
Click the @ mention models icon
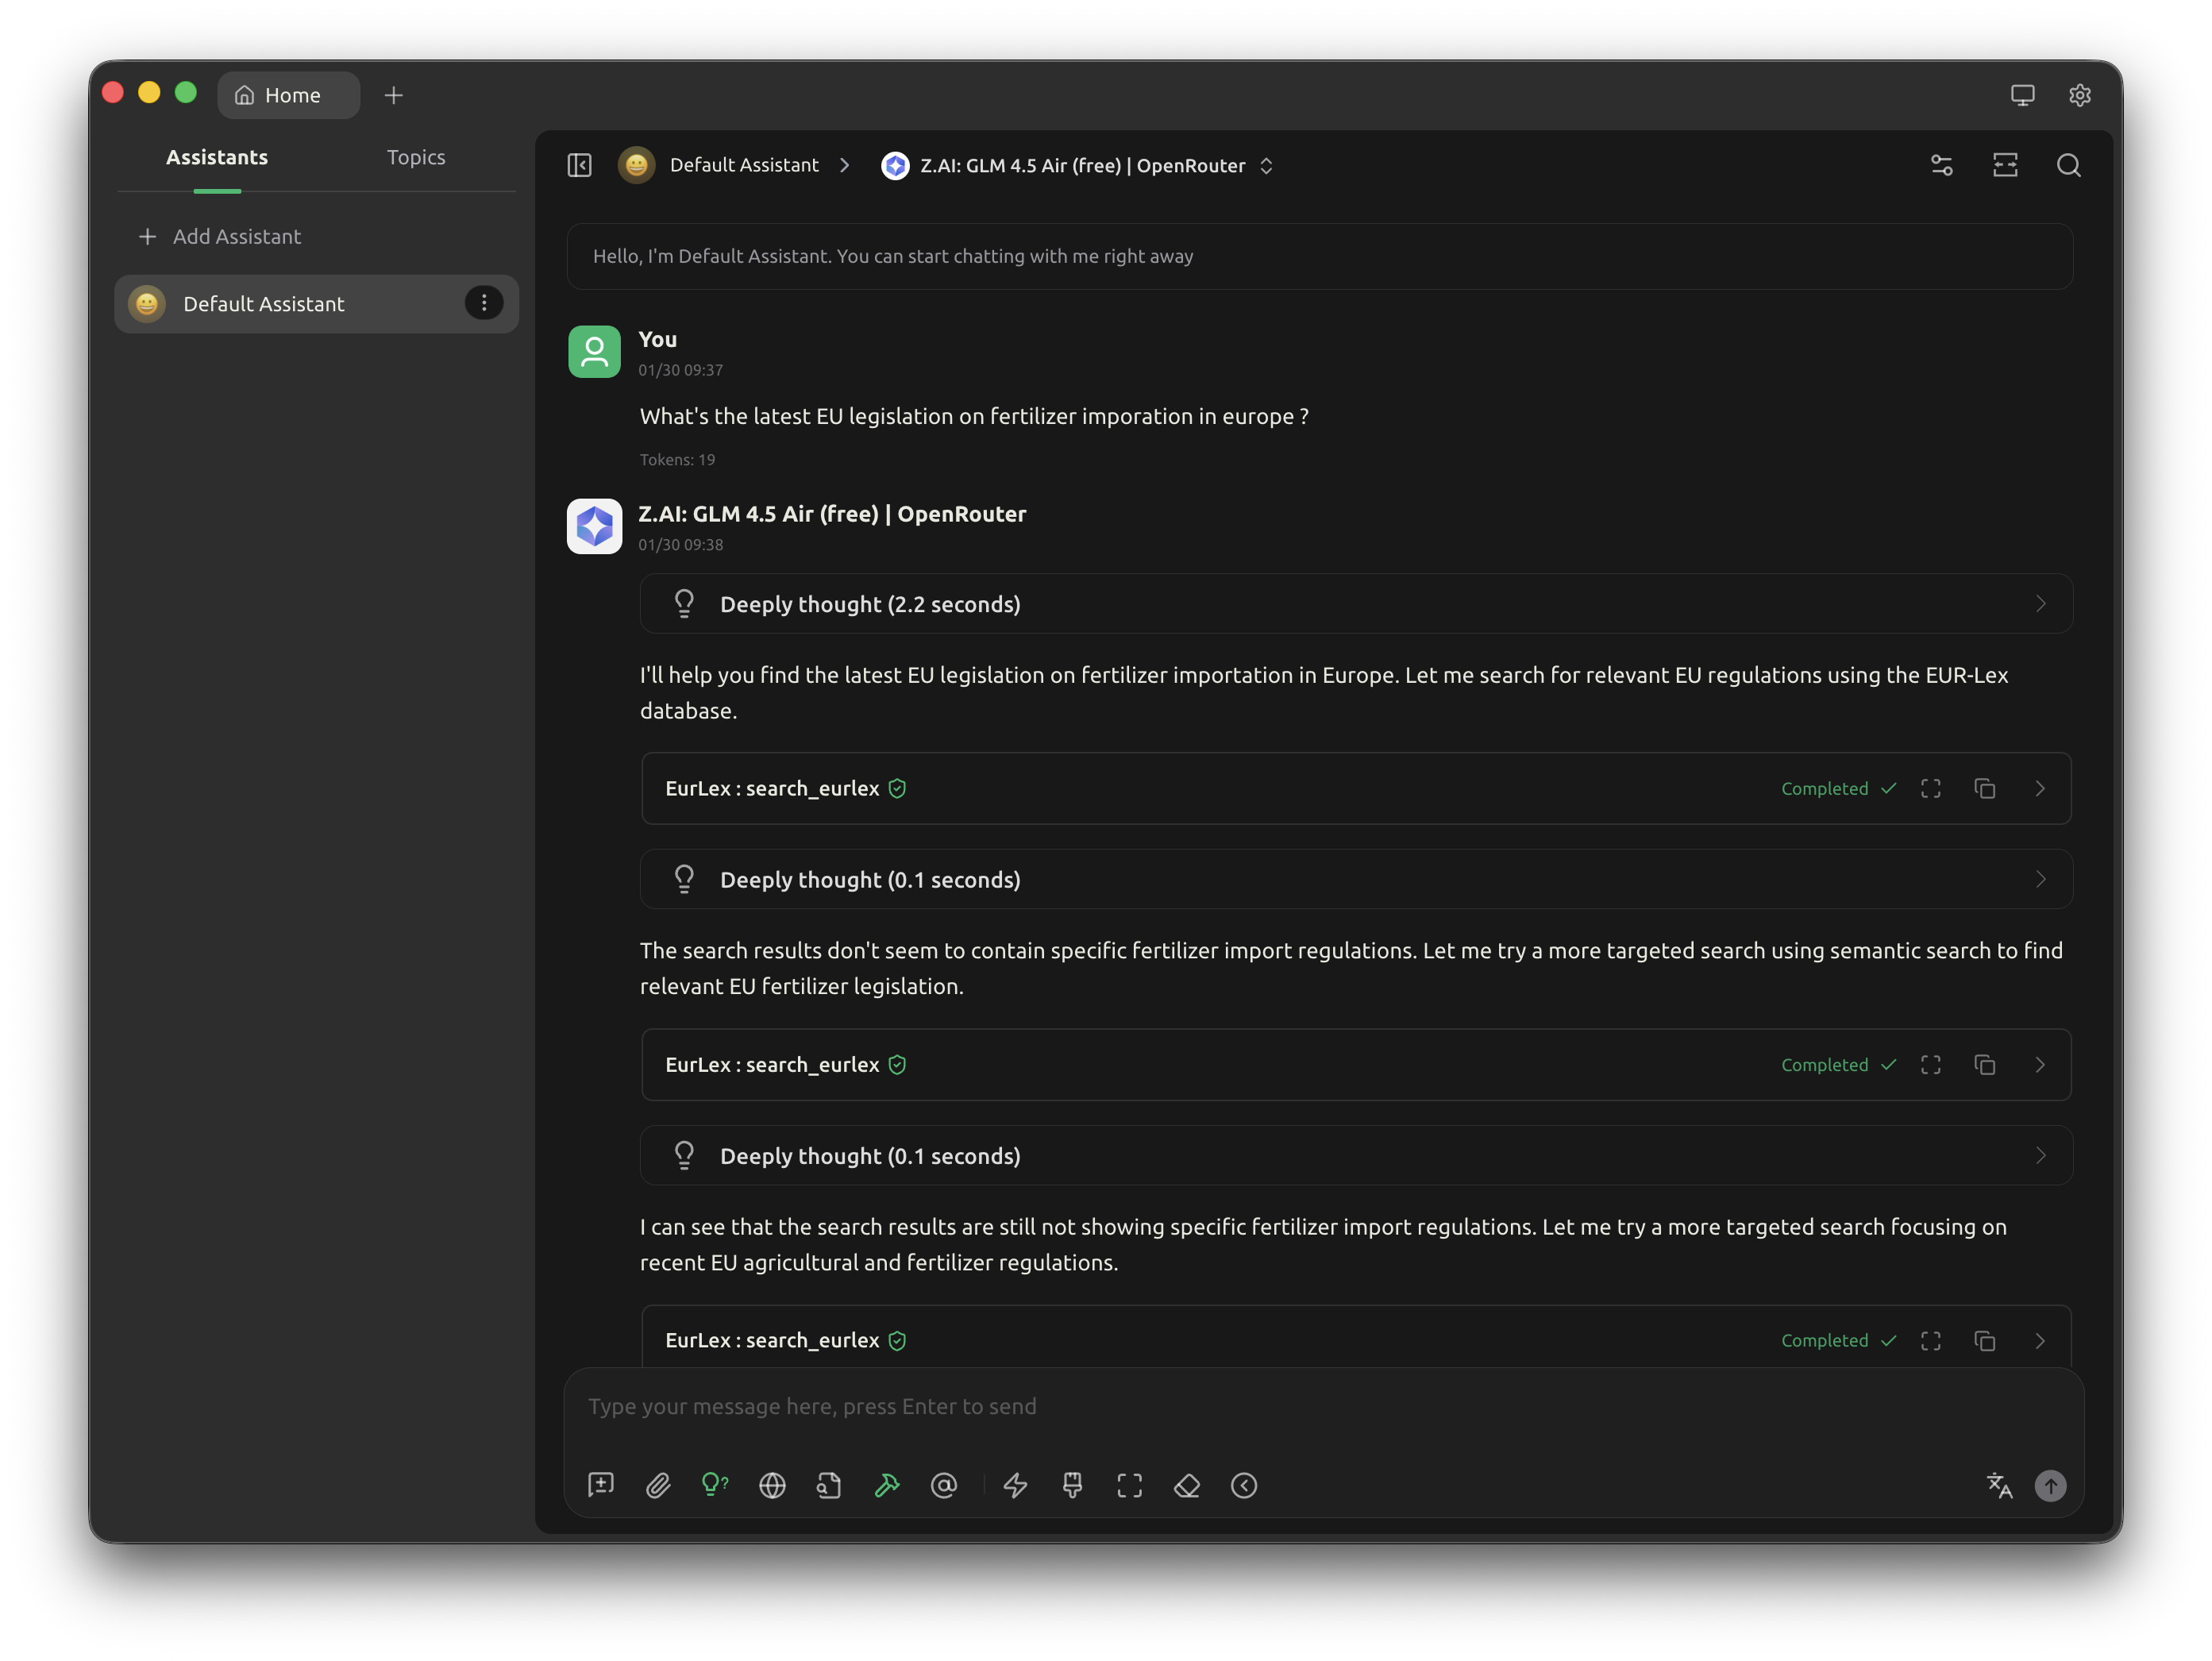[x=944, y=1485]
